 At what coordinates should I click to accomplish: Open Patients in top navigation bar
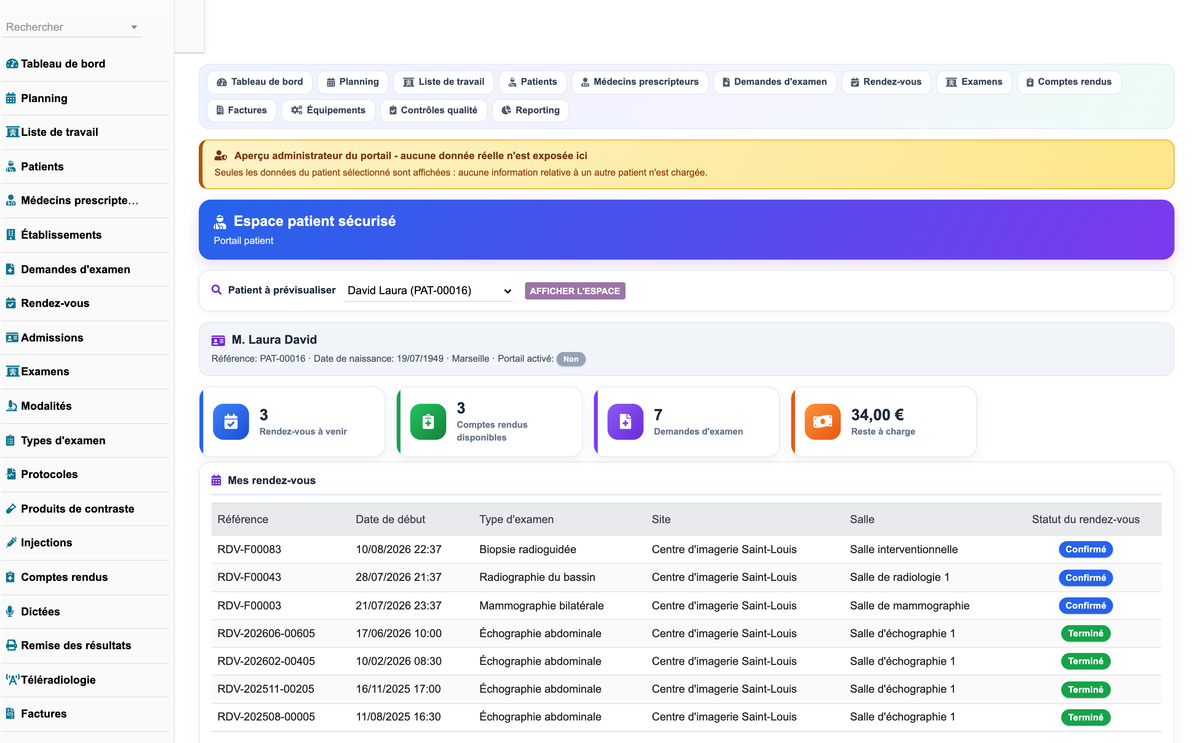tap(532, 82)
